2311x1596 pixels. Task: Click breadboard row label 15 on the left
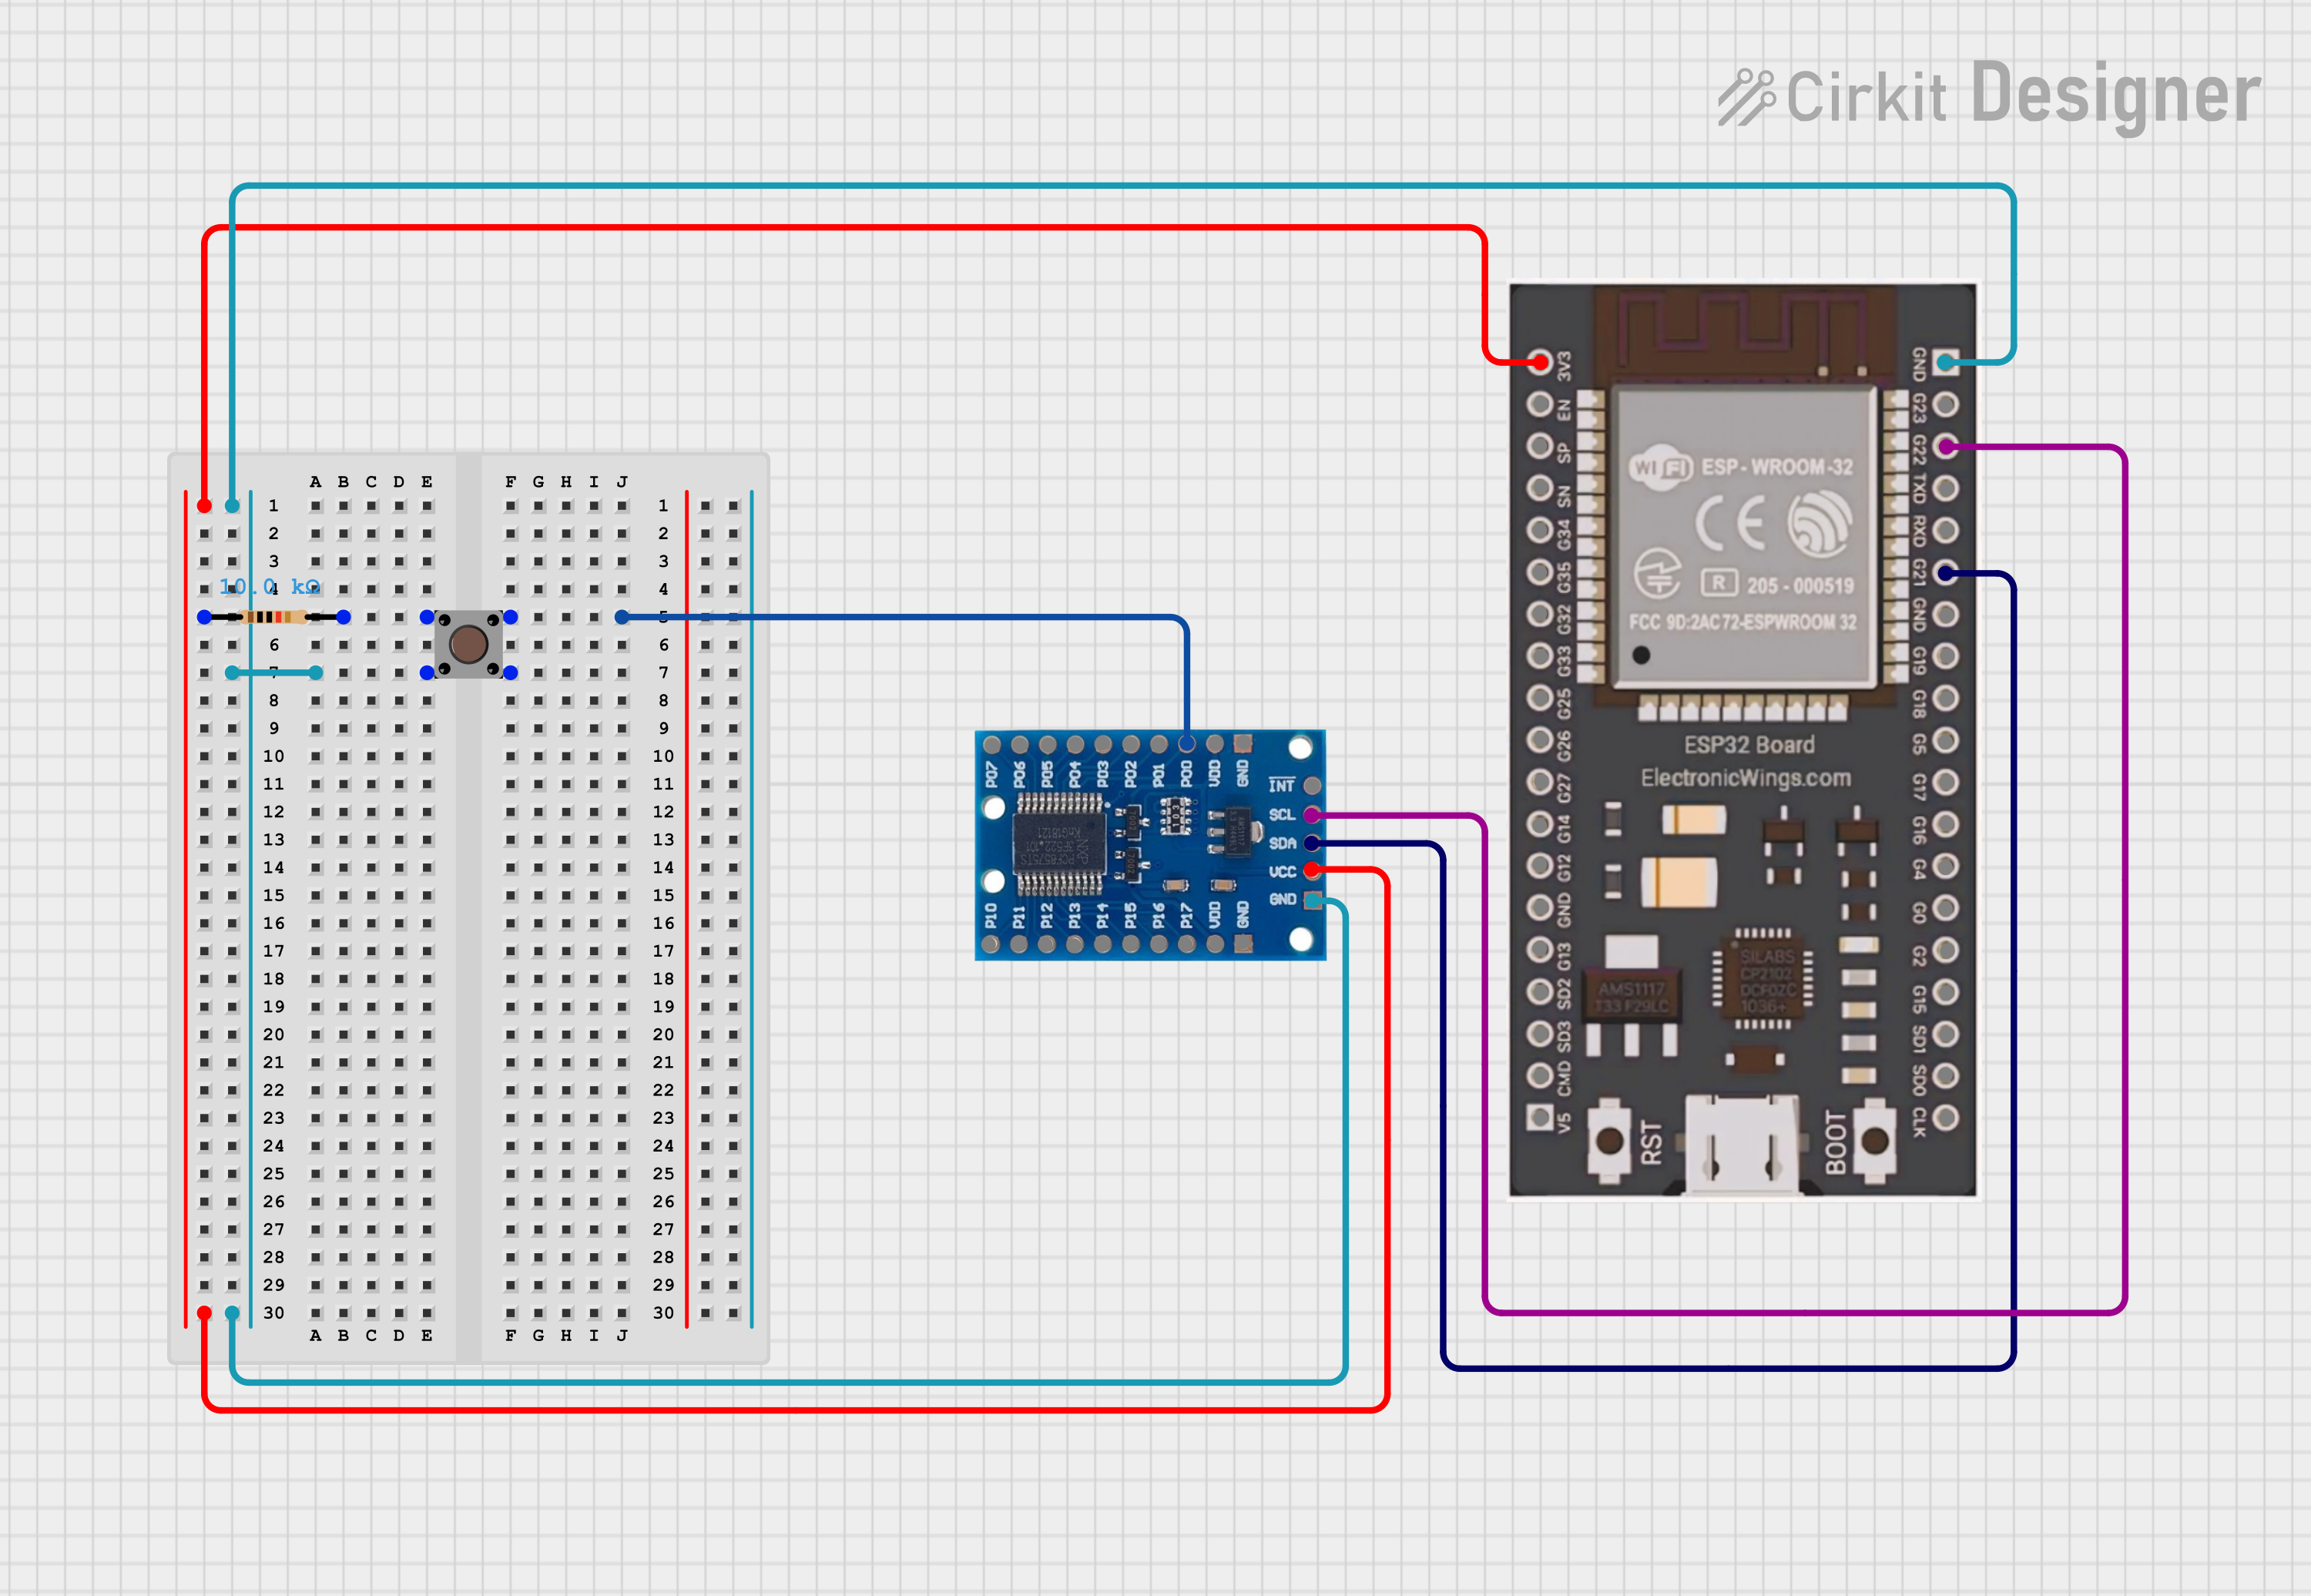(x=274, y=895)
